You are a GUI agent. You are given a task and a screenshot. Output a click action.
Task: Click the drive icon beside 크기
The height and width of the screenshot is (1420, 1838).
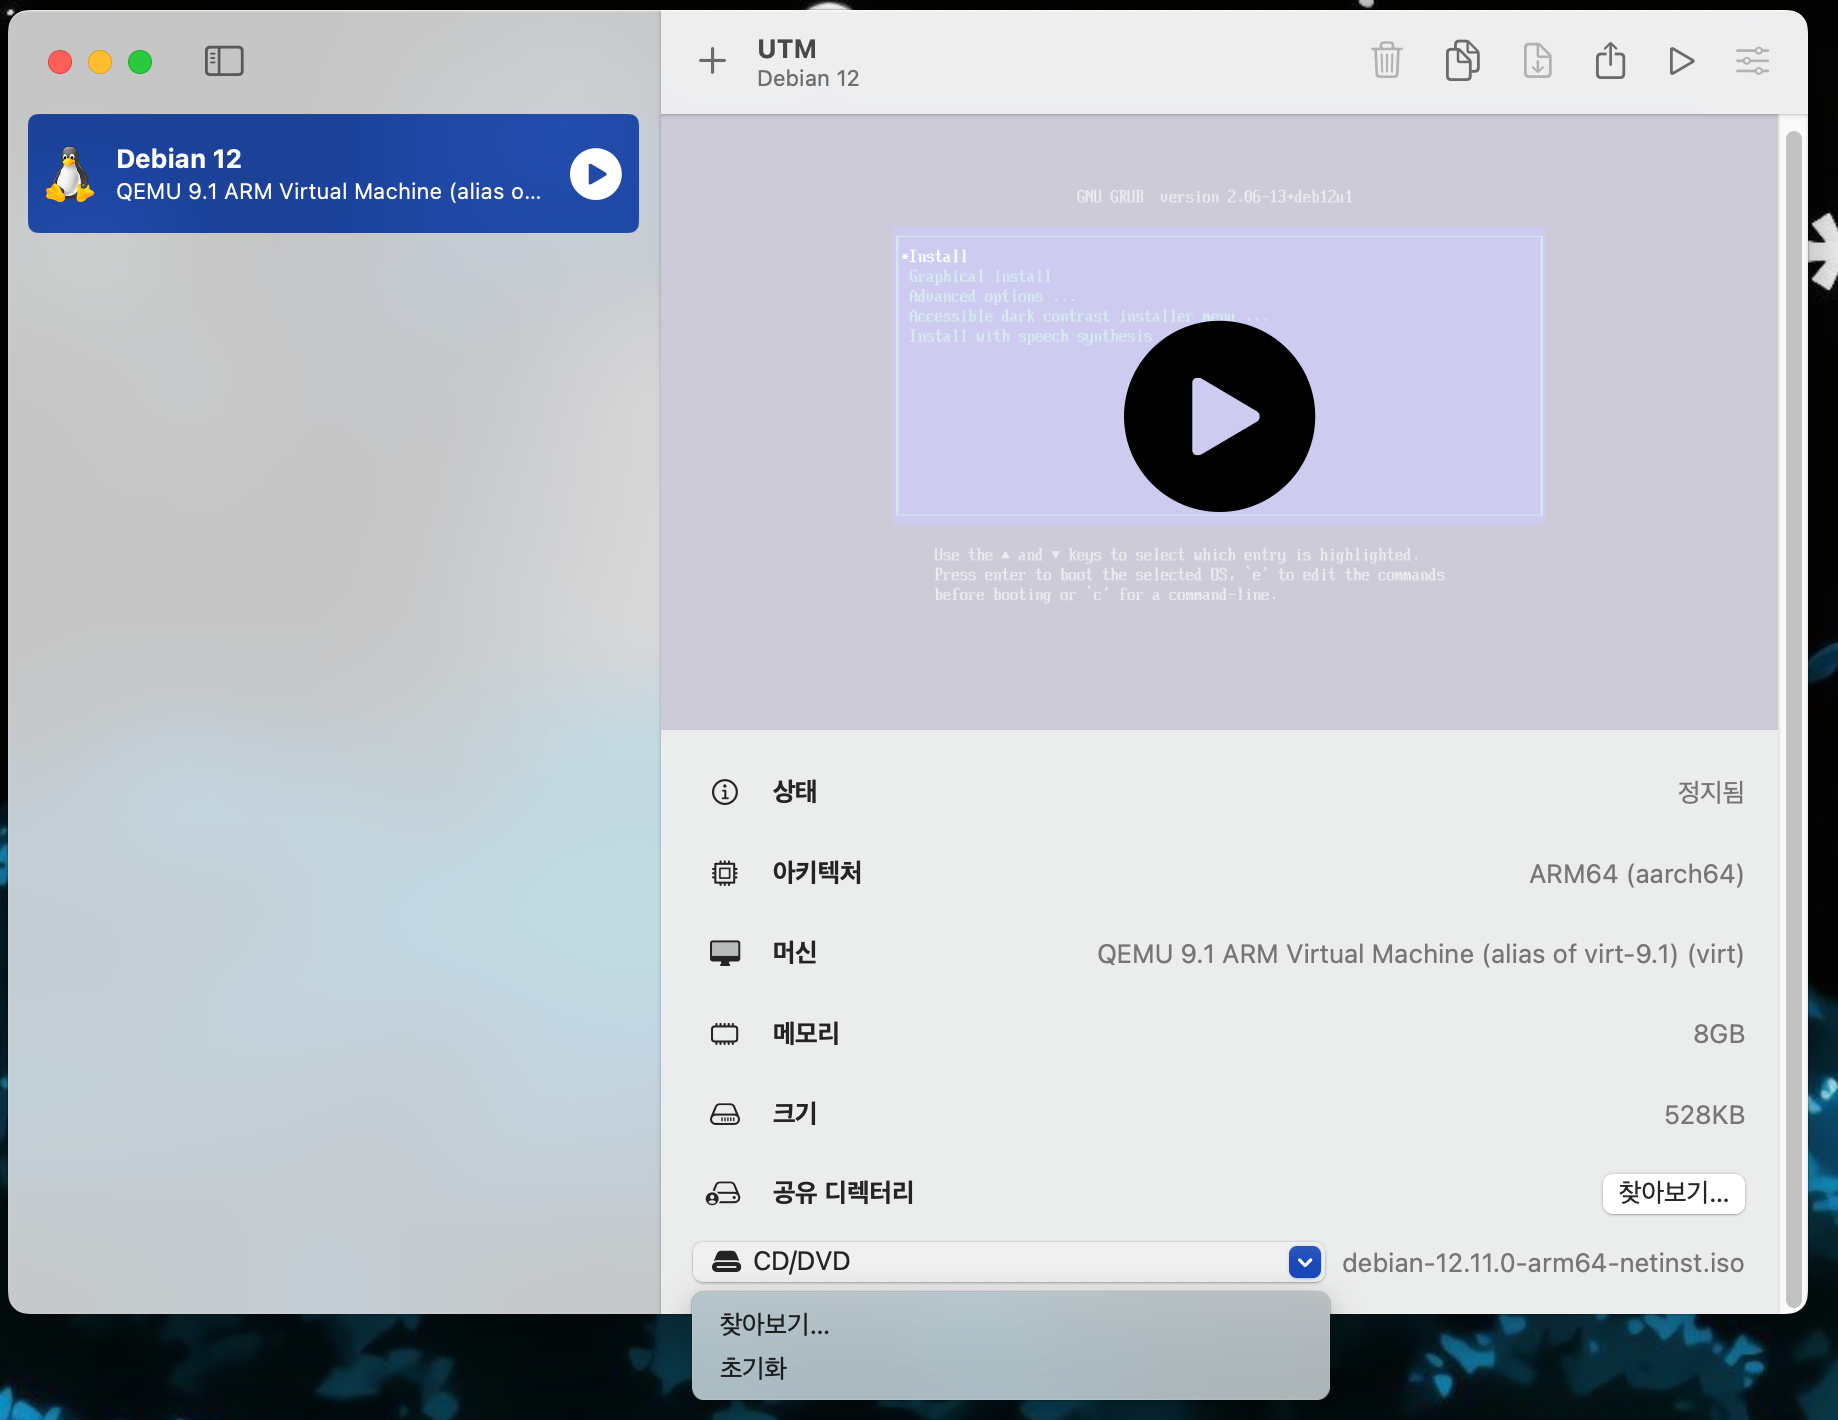pos(724,1114)
